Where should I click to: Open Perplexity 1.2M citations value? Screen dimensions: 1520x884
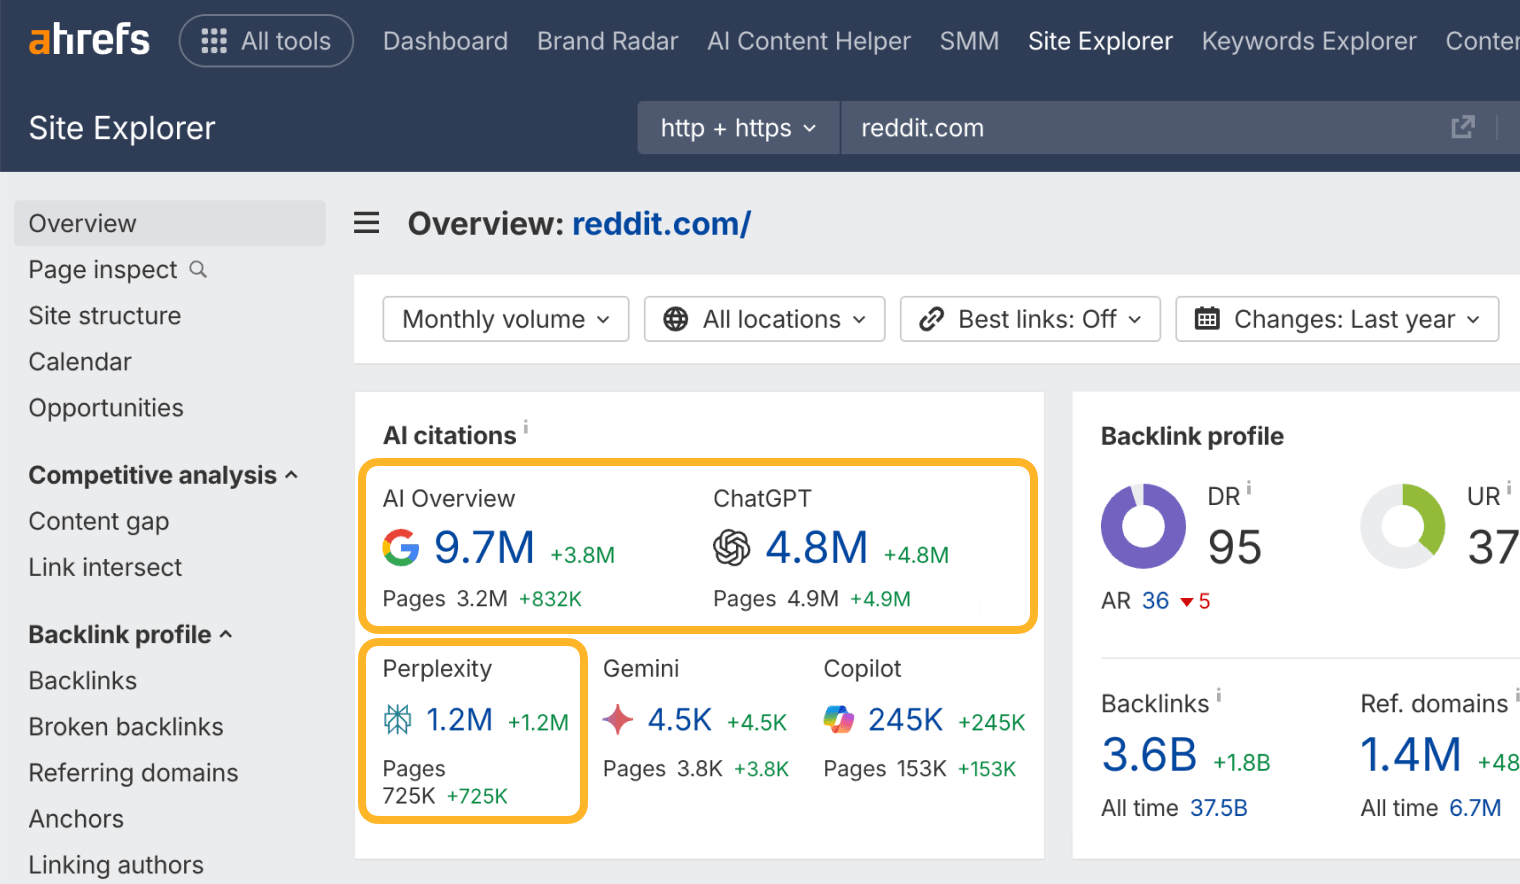[459, 720]
